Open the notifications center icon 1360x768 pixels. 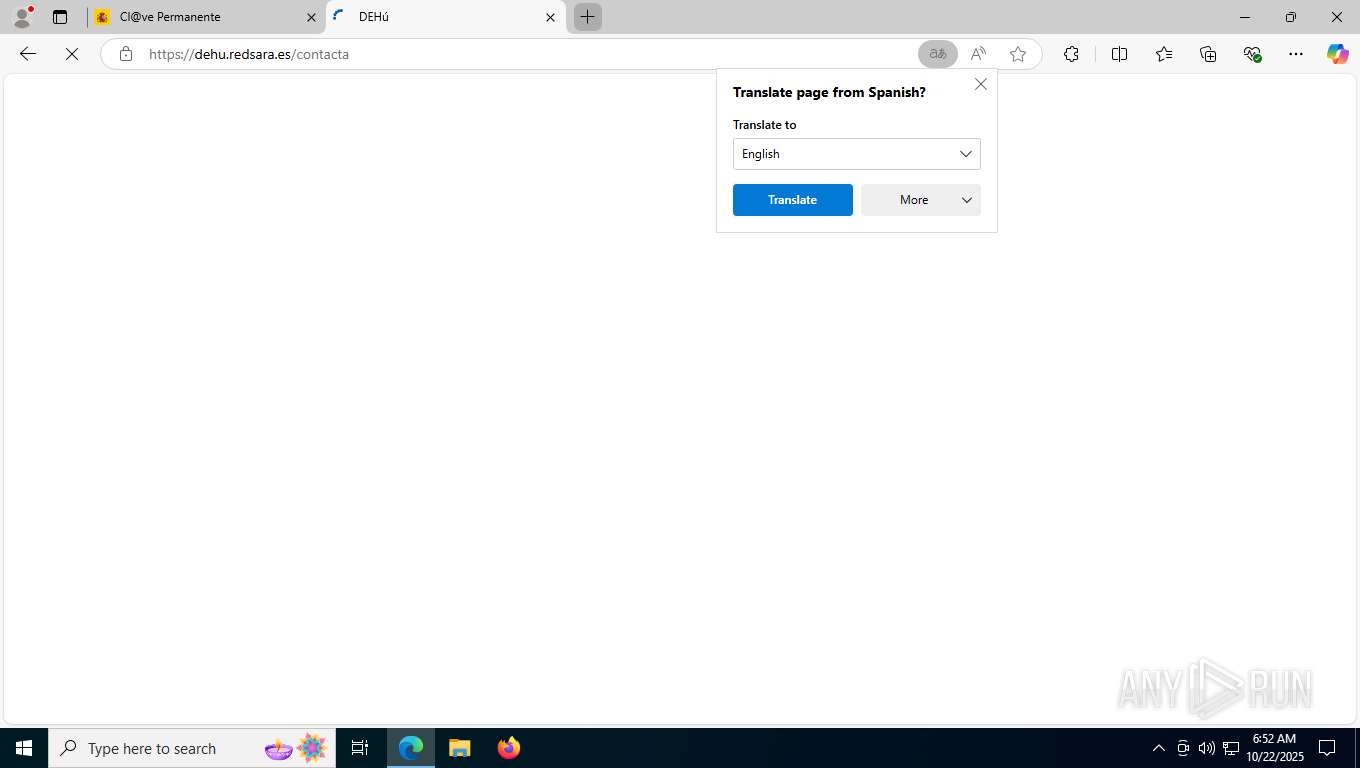pos(1327,748)
